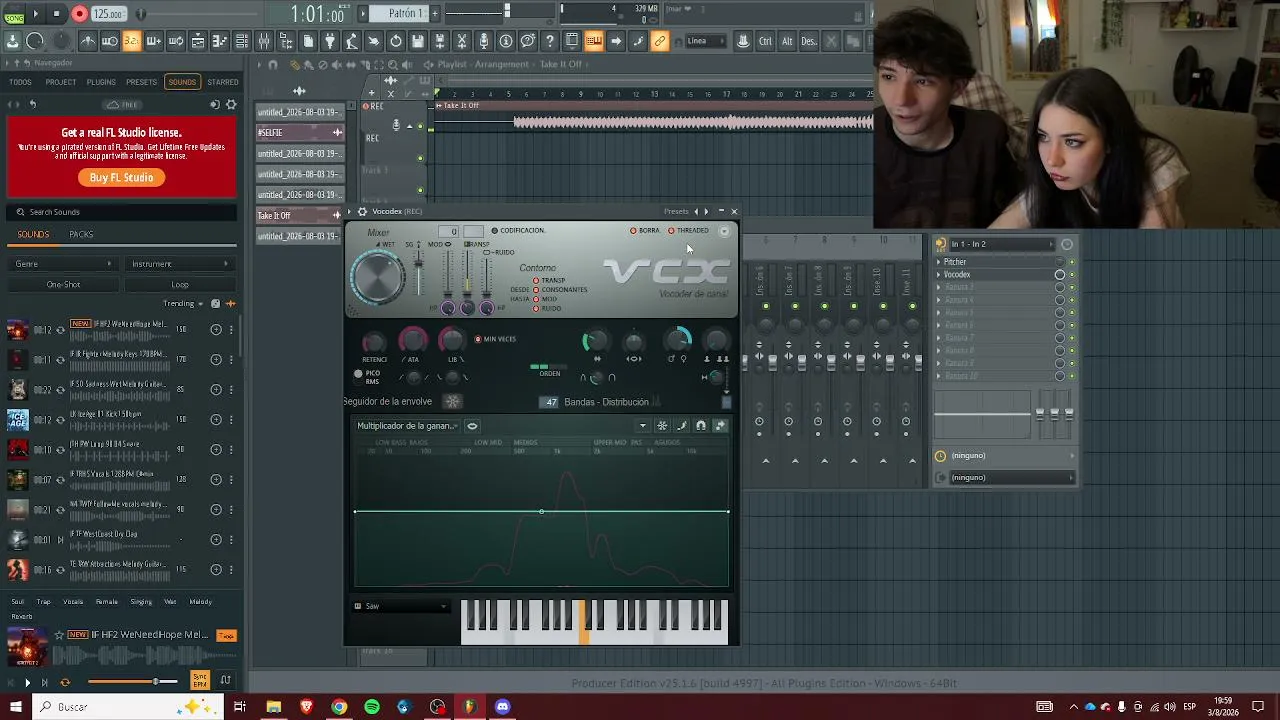Add the IF SD Sadness sound with plus icon
The image size is (1280, 720).
pyautogui.click(x=216, y=389)
